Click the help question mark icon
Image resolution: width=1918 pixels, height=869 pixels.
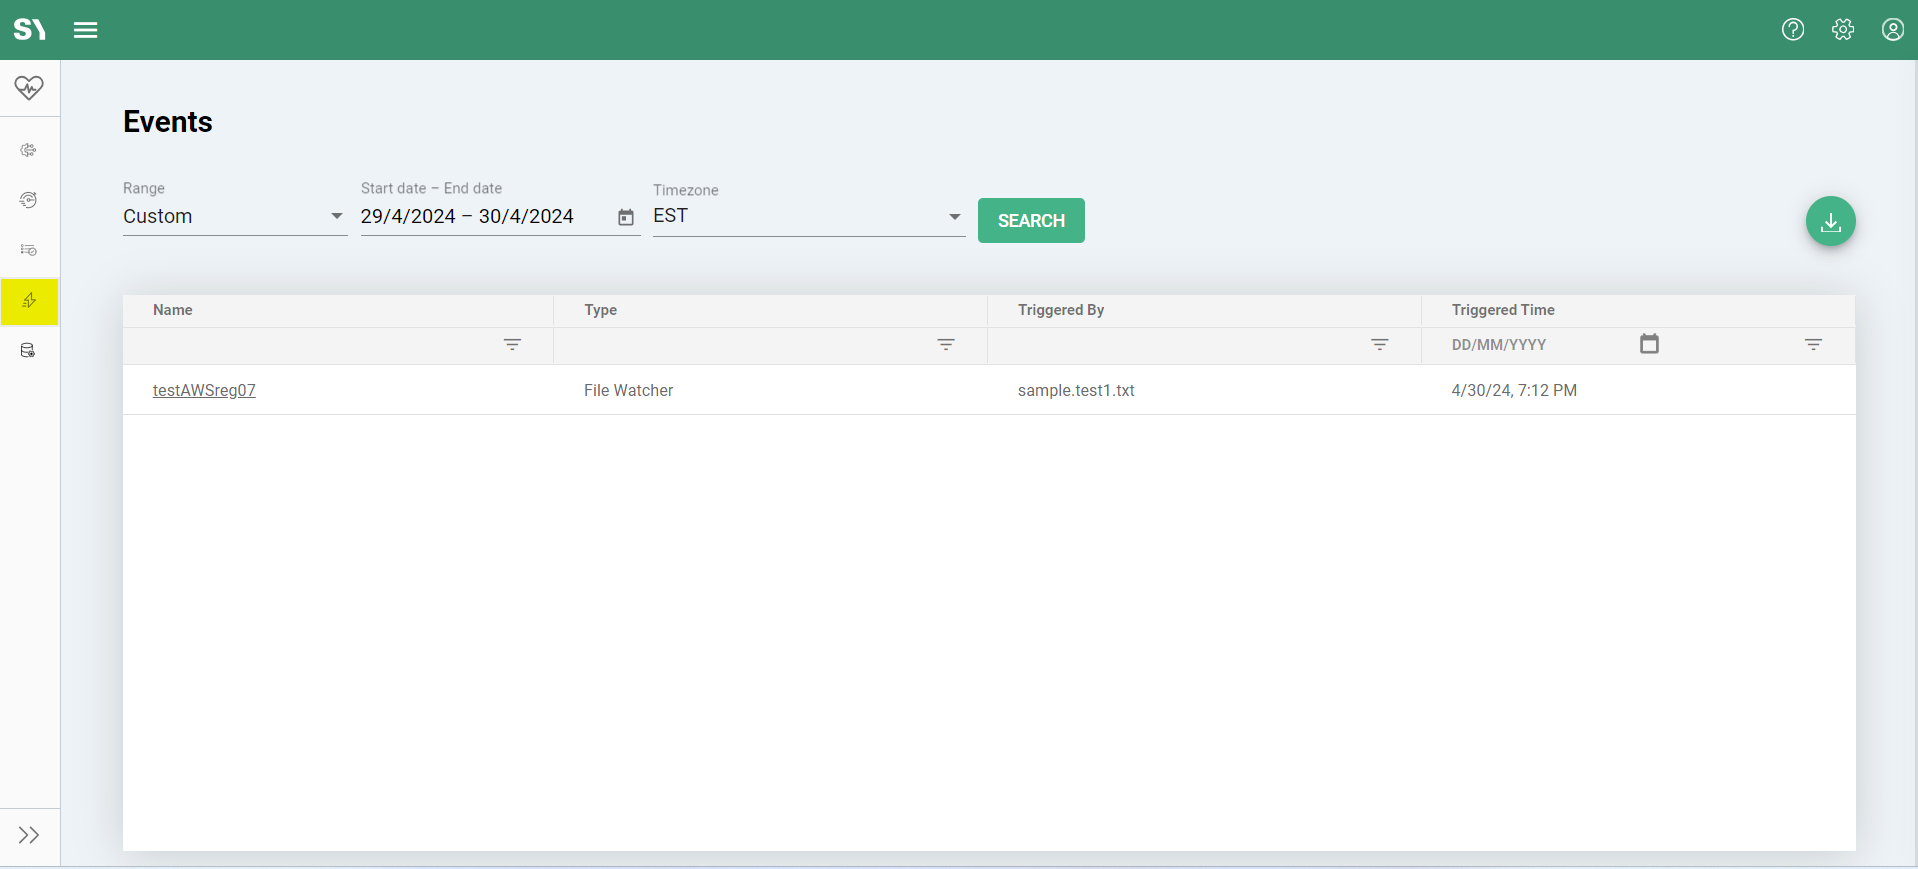pyautogui.click(x=1793, y=30)
